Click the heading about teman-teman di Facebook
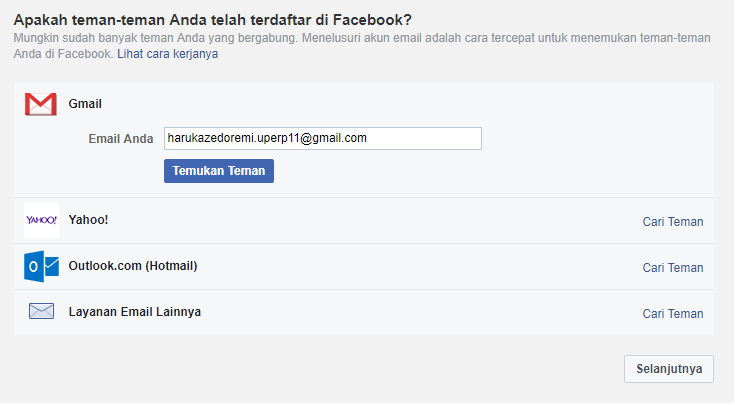This screenshot has width=735, height=405. (213, 19)
